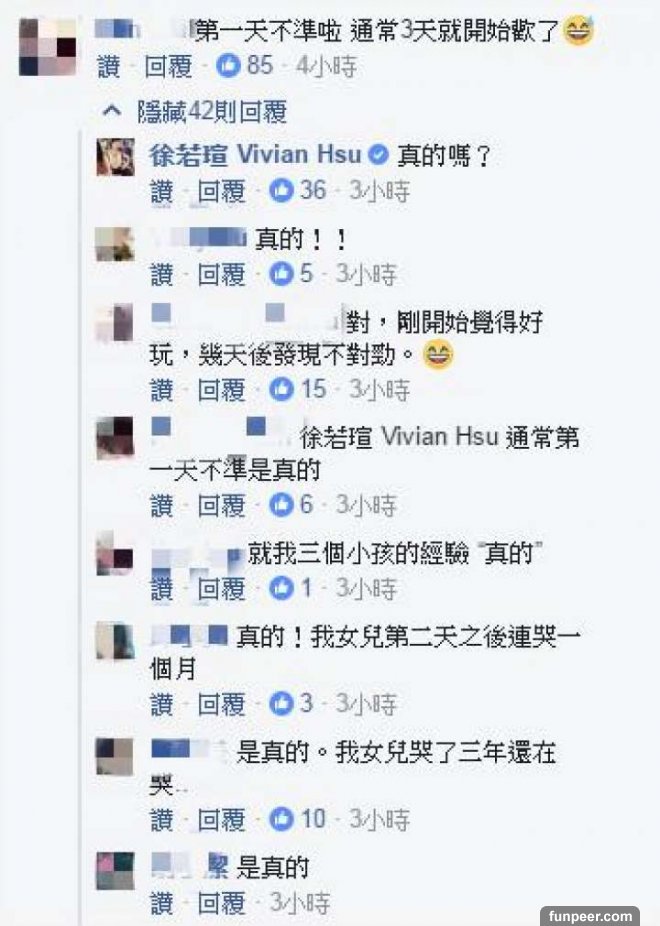Viewport: 660px width, 926px height.
Task: Click 讚 under the 哭了三年還在哭 comment
Action: pos(162,820)
